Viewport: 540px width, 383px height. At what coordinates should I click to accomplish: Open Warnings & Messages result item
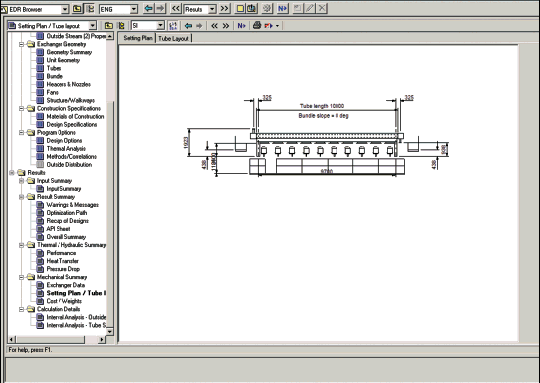[72, 205]
